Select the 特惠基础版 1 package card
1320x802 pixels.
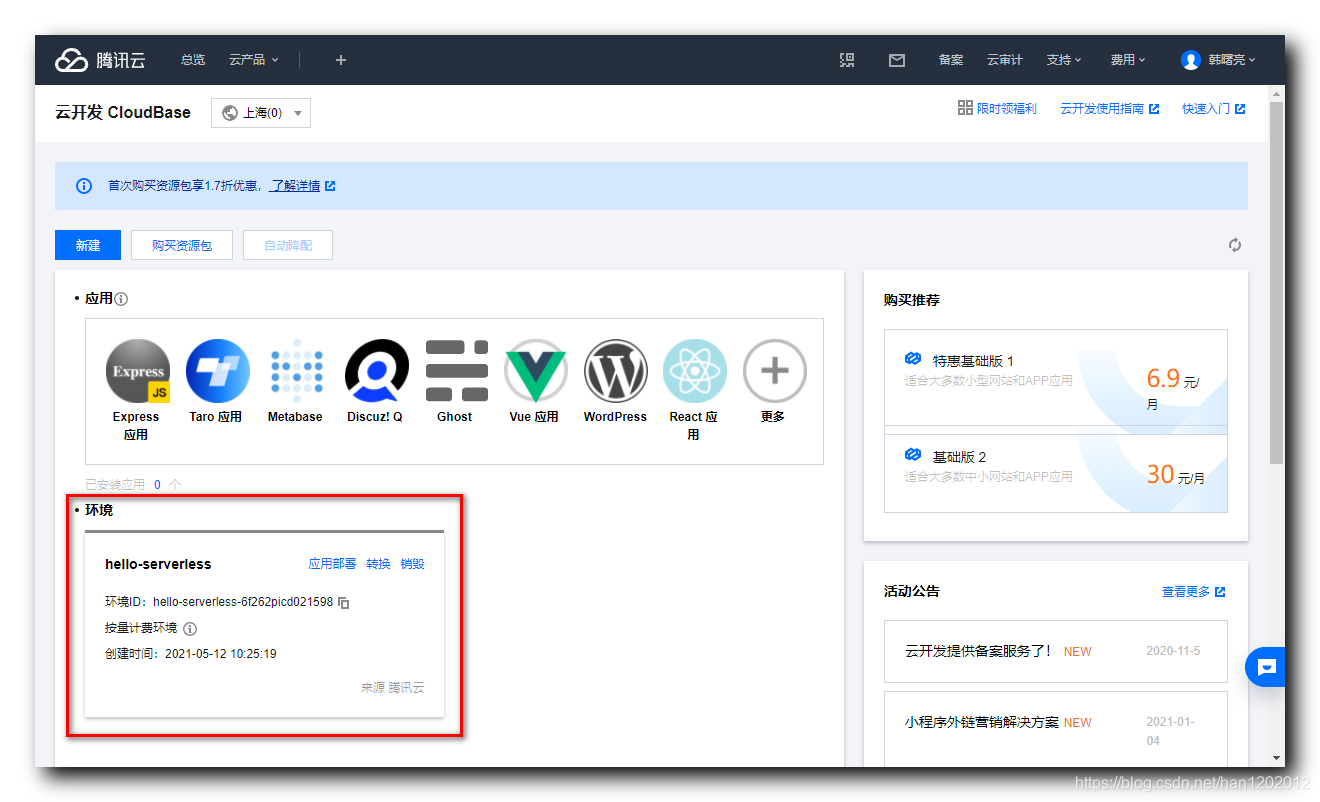click(x=1055, y=378)
